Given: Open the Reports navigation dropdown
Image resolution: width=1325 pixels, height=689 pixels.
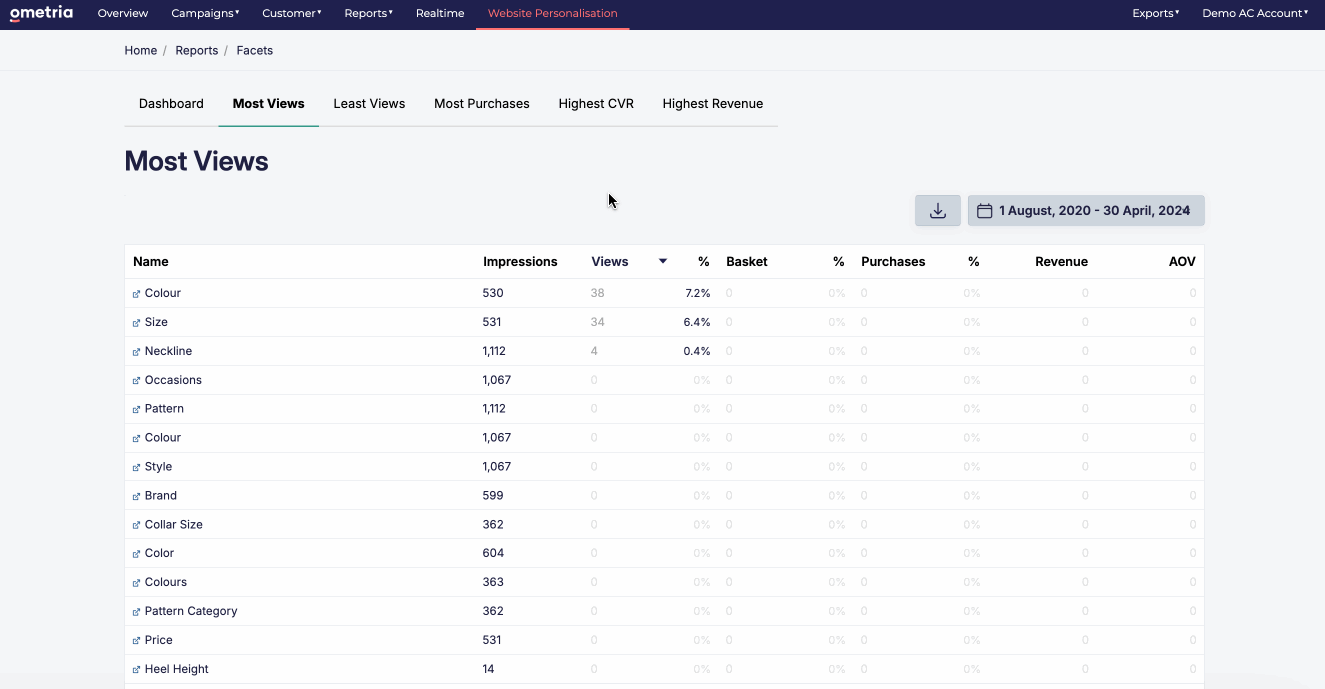Looking at the screenshot, I should tap(368, 13).
